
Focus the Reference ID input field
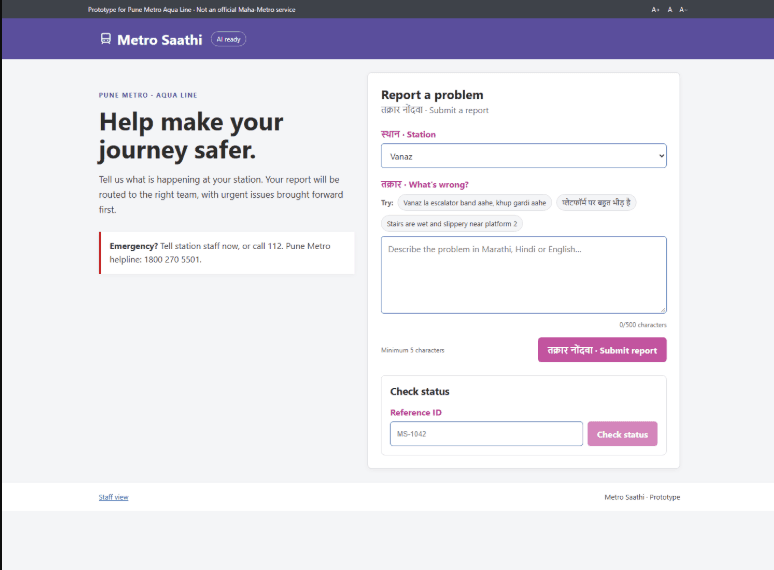click(486, 434)
